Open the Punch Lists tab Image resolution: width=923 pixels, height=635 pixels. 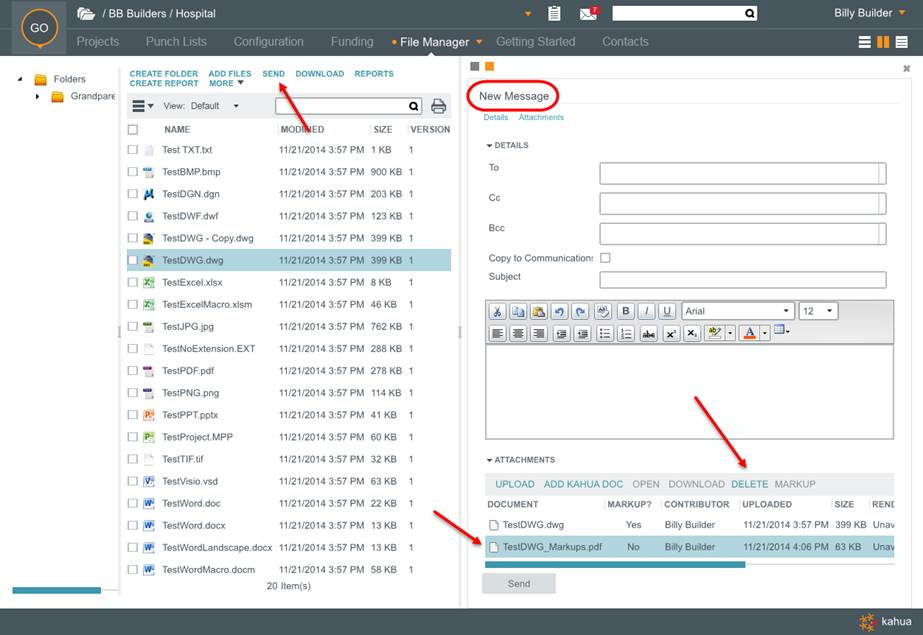[176, 42]
